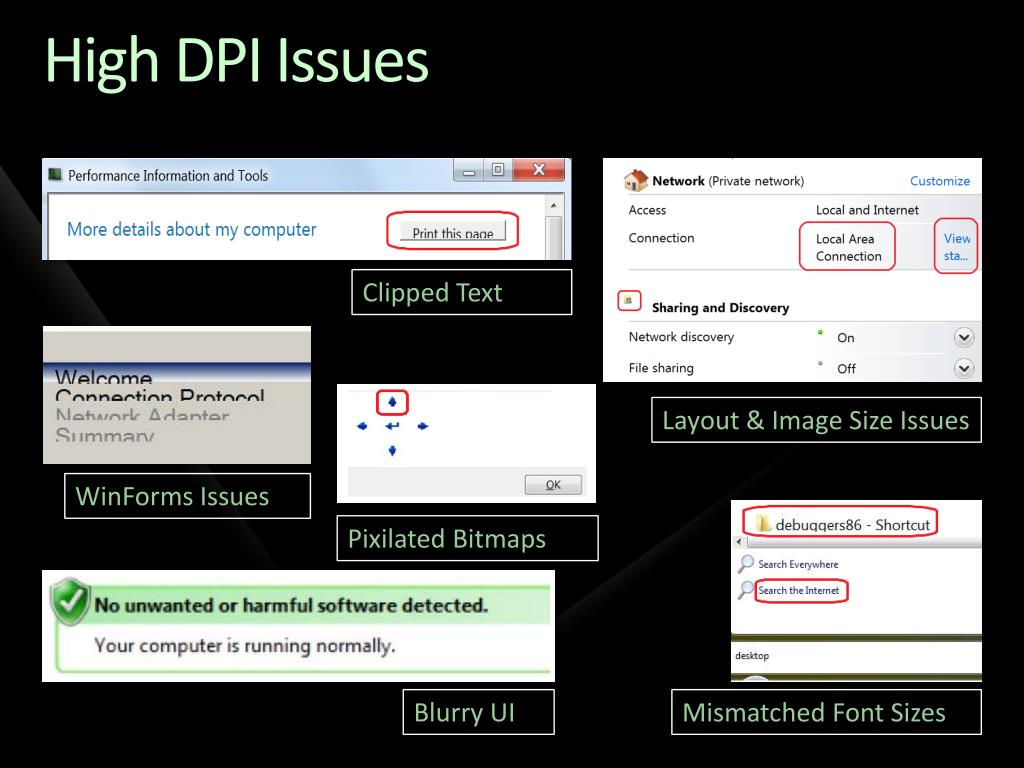
Task: Click the Sharing and Discovery small icon
Action: coord(628,300)
